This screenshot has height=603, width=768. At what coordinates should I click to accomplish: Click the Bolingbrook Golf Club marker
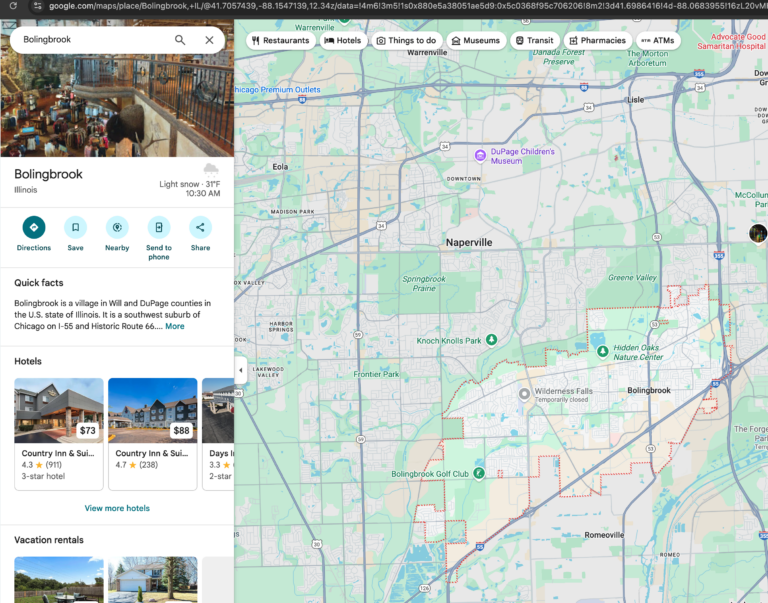[x=479, y=473]
